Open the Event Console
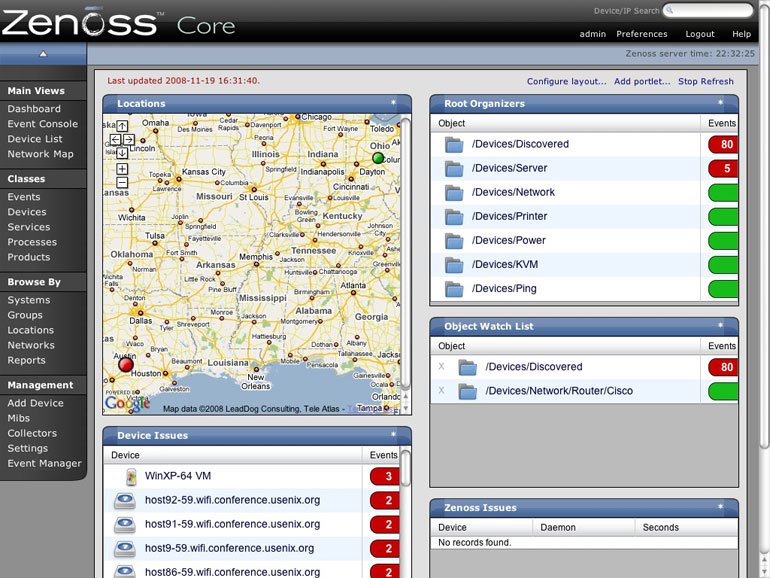Viewport: 770px width, 578px height. 43,124
